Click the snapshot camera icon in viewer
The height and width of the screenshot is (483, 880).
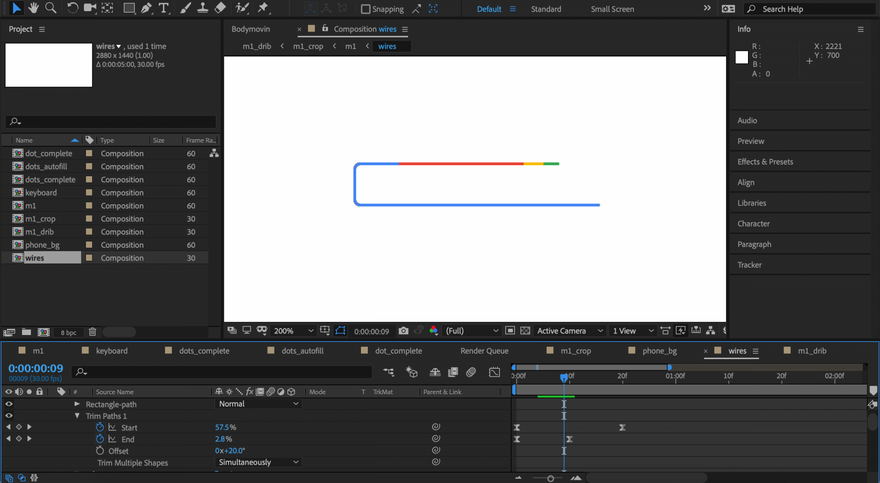pos(403,331)
